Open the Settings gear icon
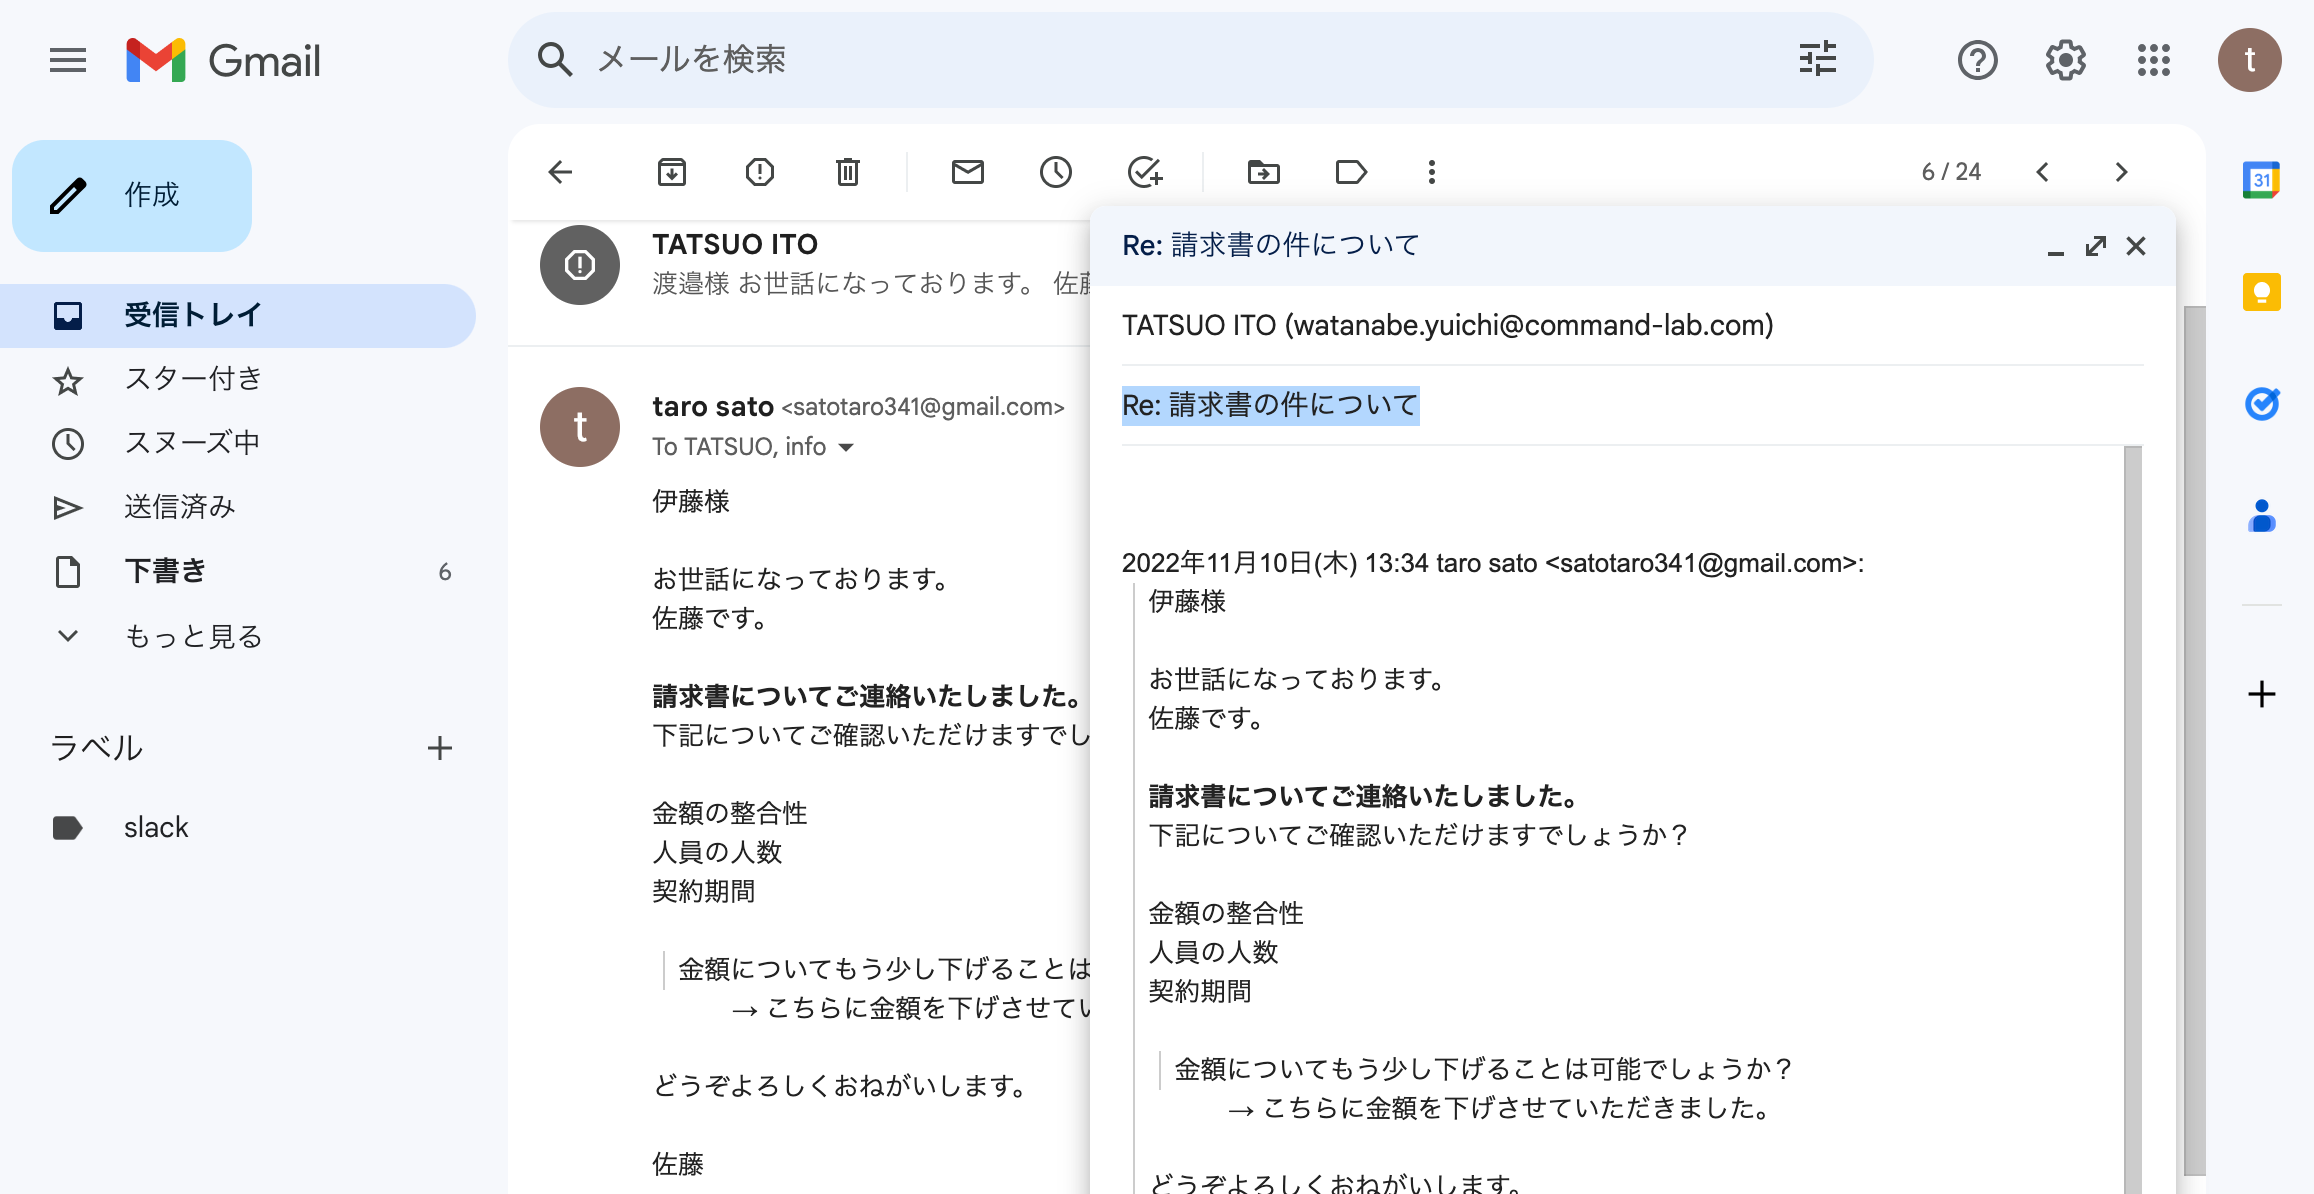The height and width of the screenshot is (1194, 2314). click(2065, 60)
